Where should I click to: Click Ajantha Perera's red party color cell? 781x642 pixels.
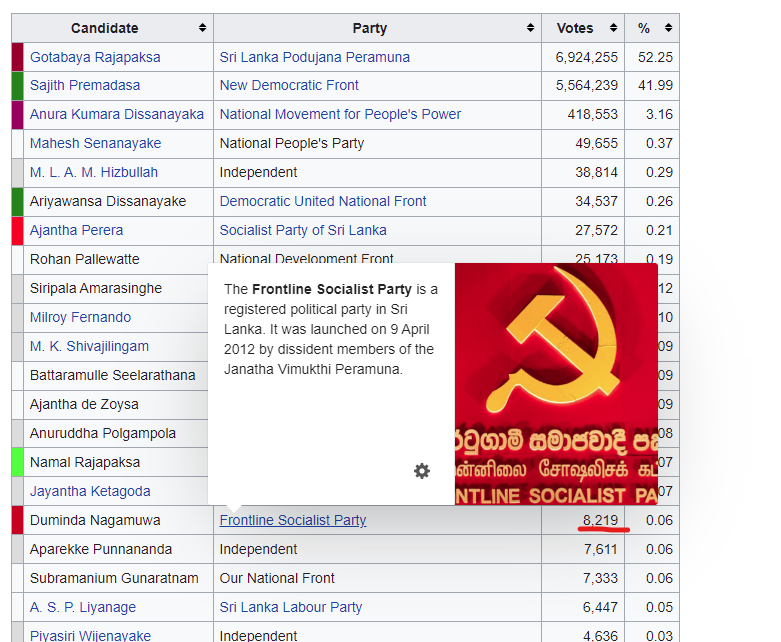pos(17,231)
